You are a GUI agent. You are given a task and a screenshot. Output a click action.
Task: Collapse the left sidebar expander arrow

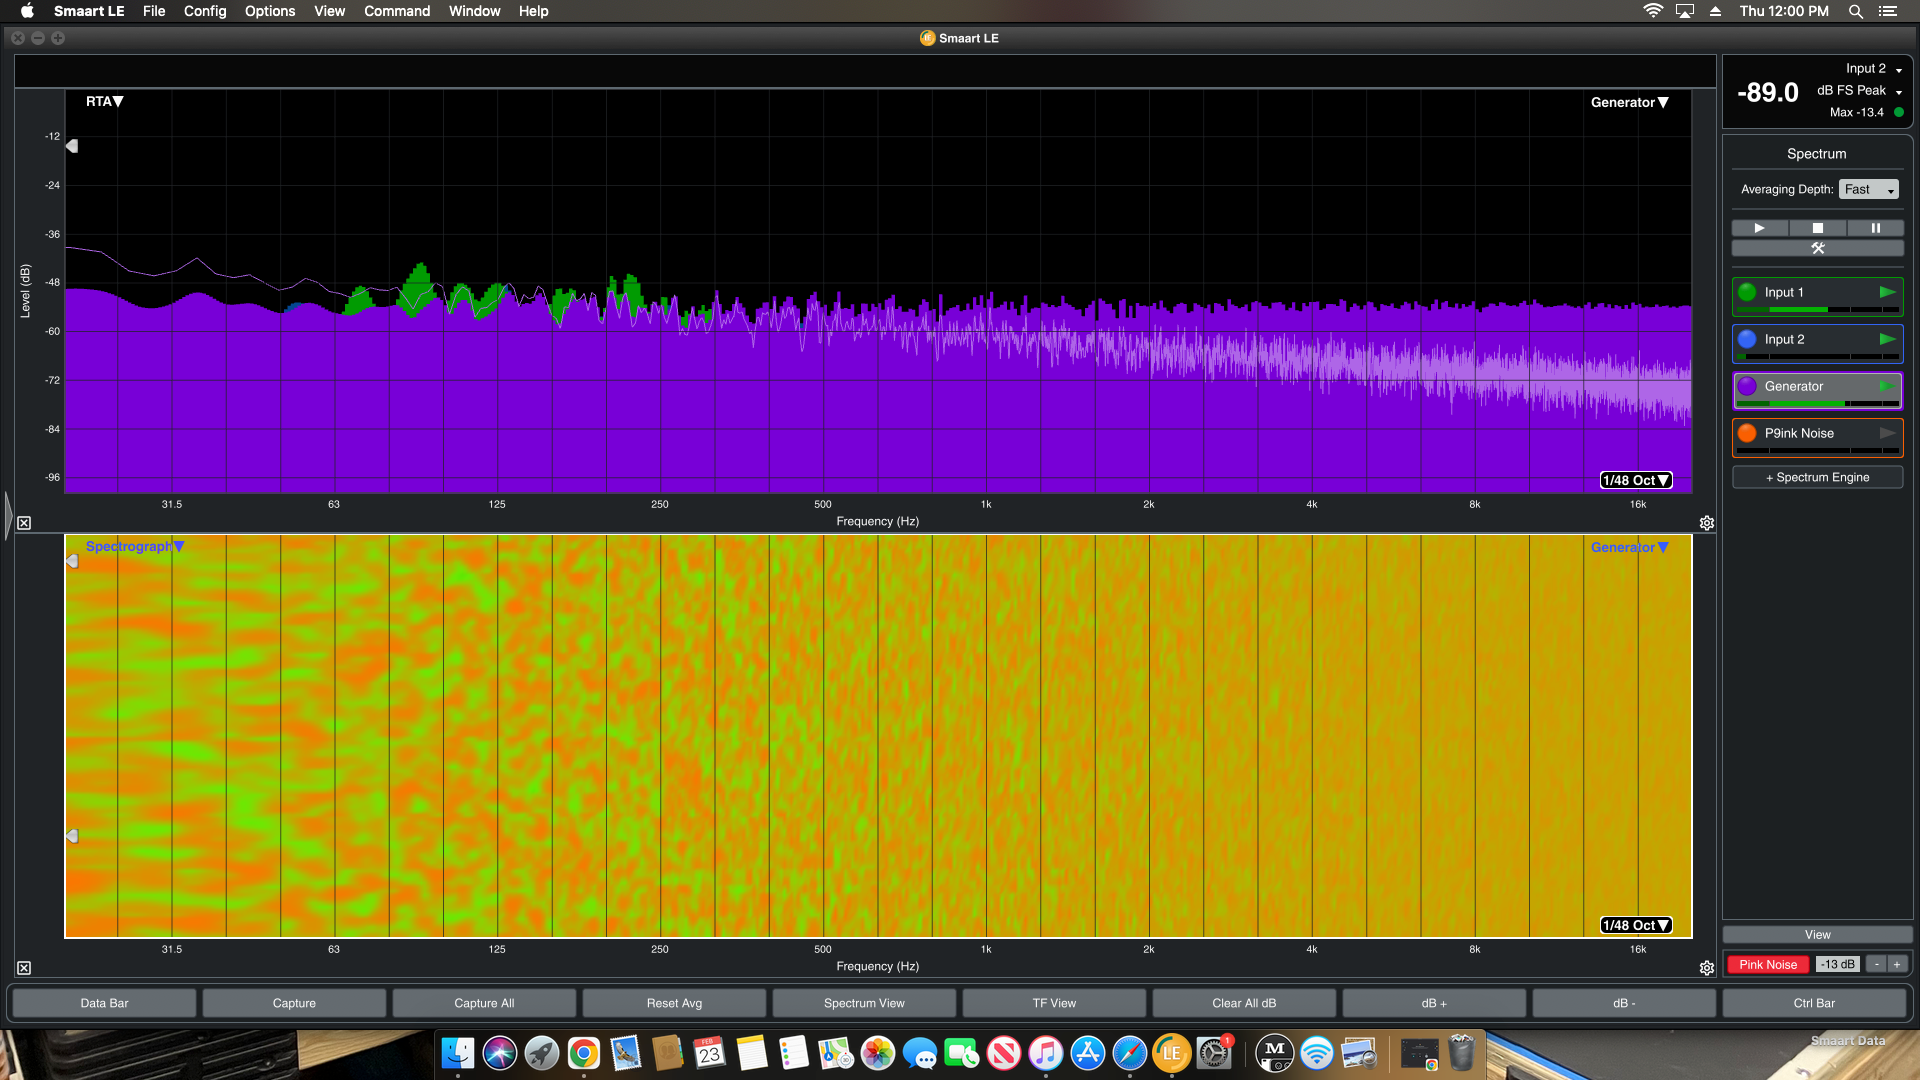[8, 516]
